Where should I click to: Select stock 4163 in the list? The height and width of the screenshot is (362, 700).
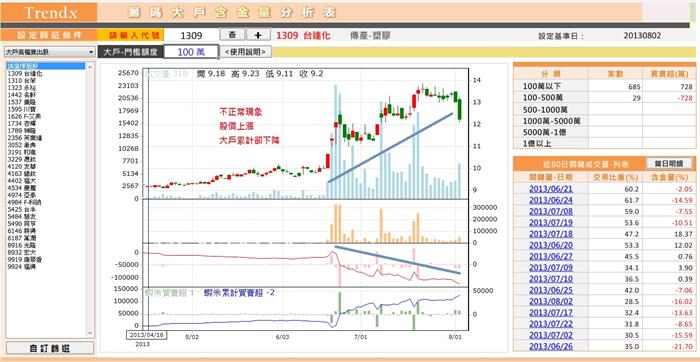22,174
